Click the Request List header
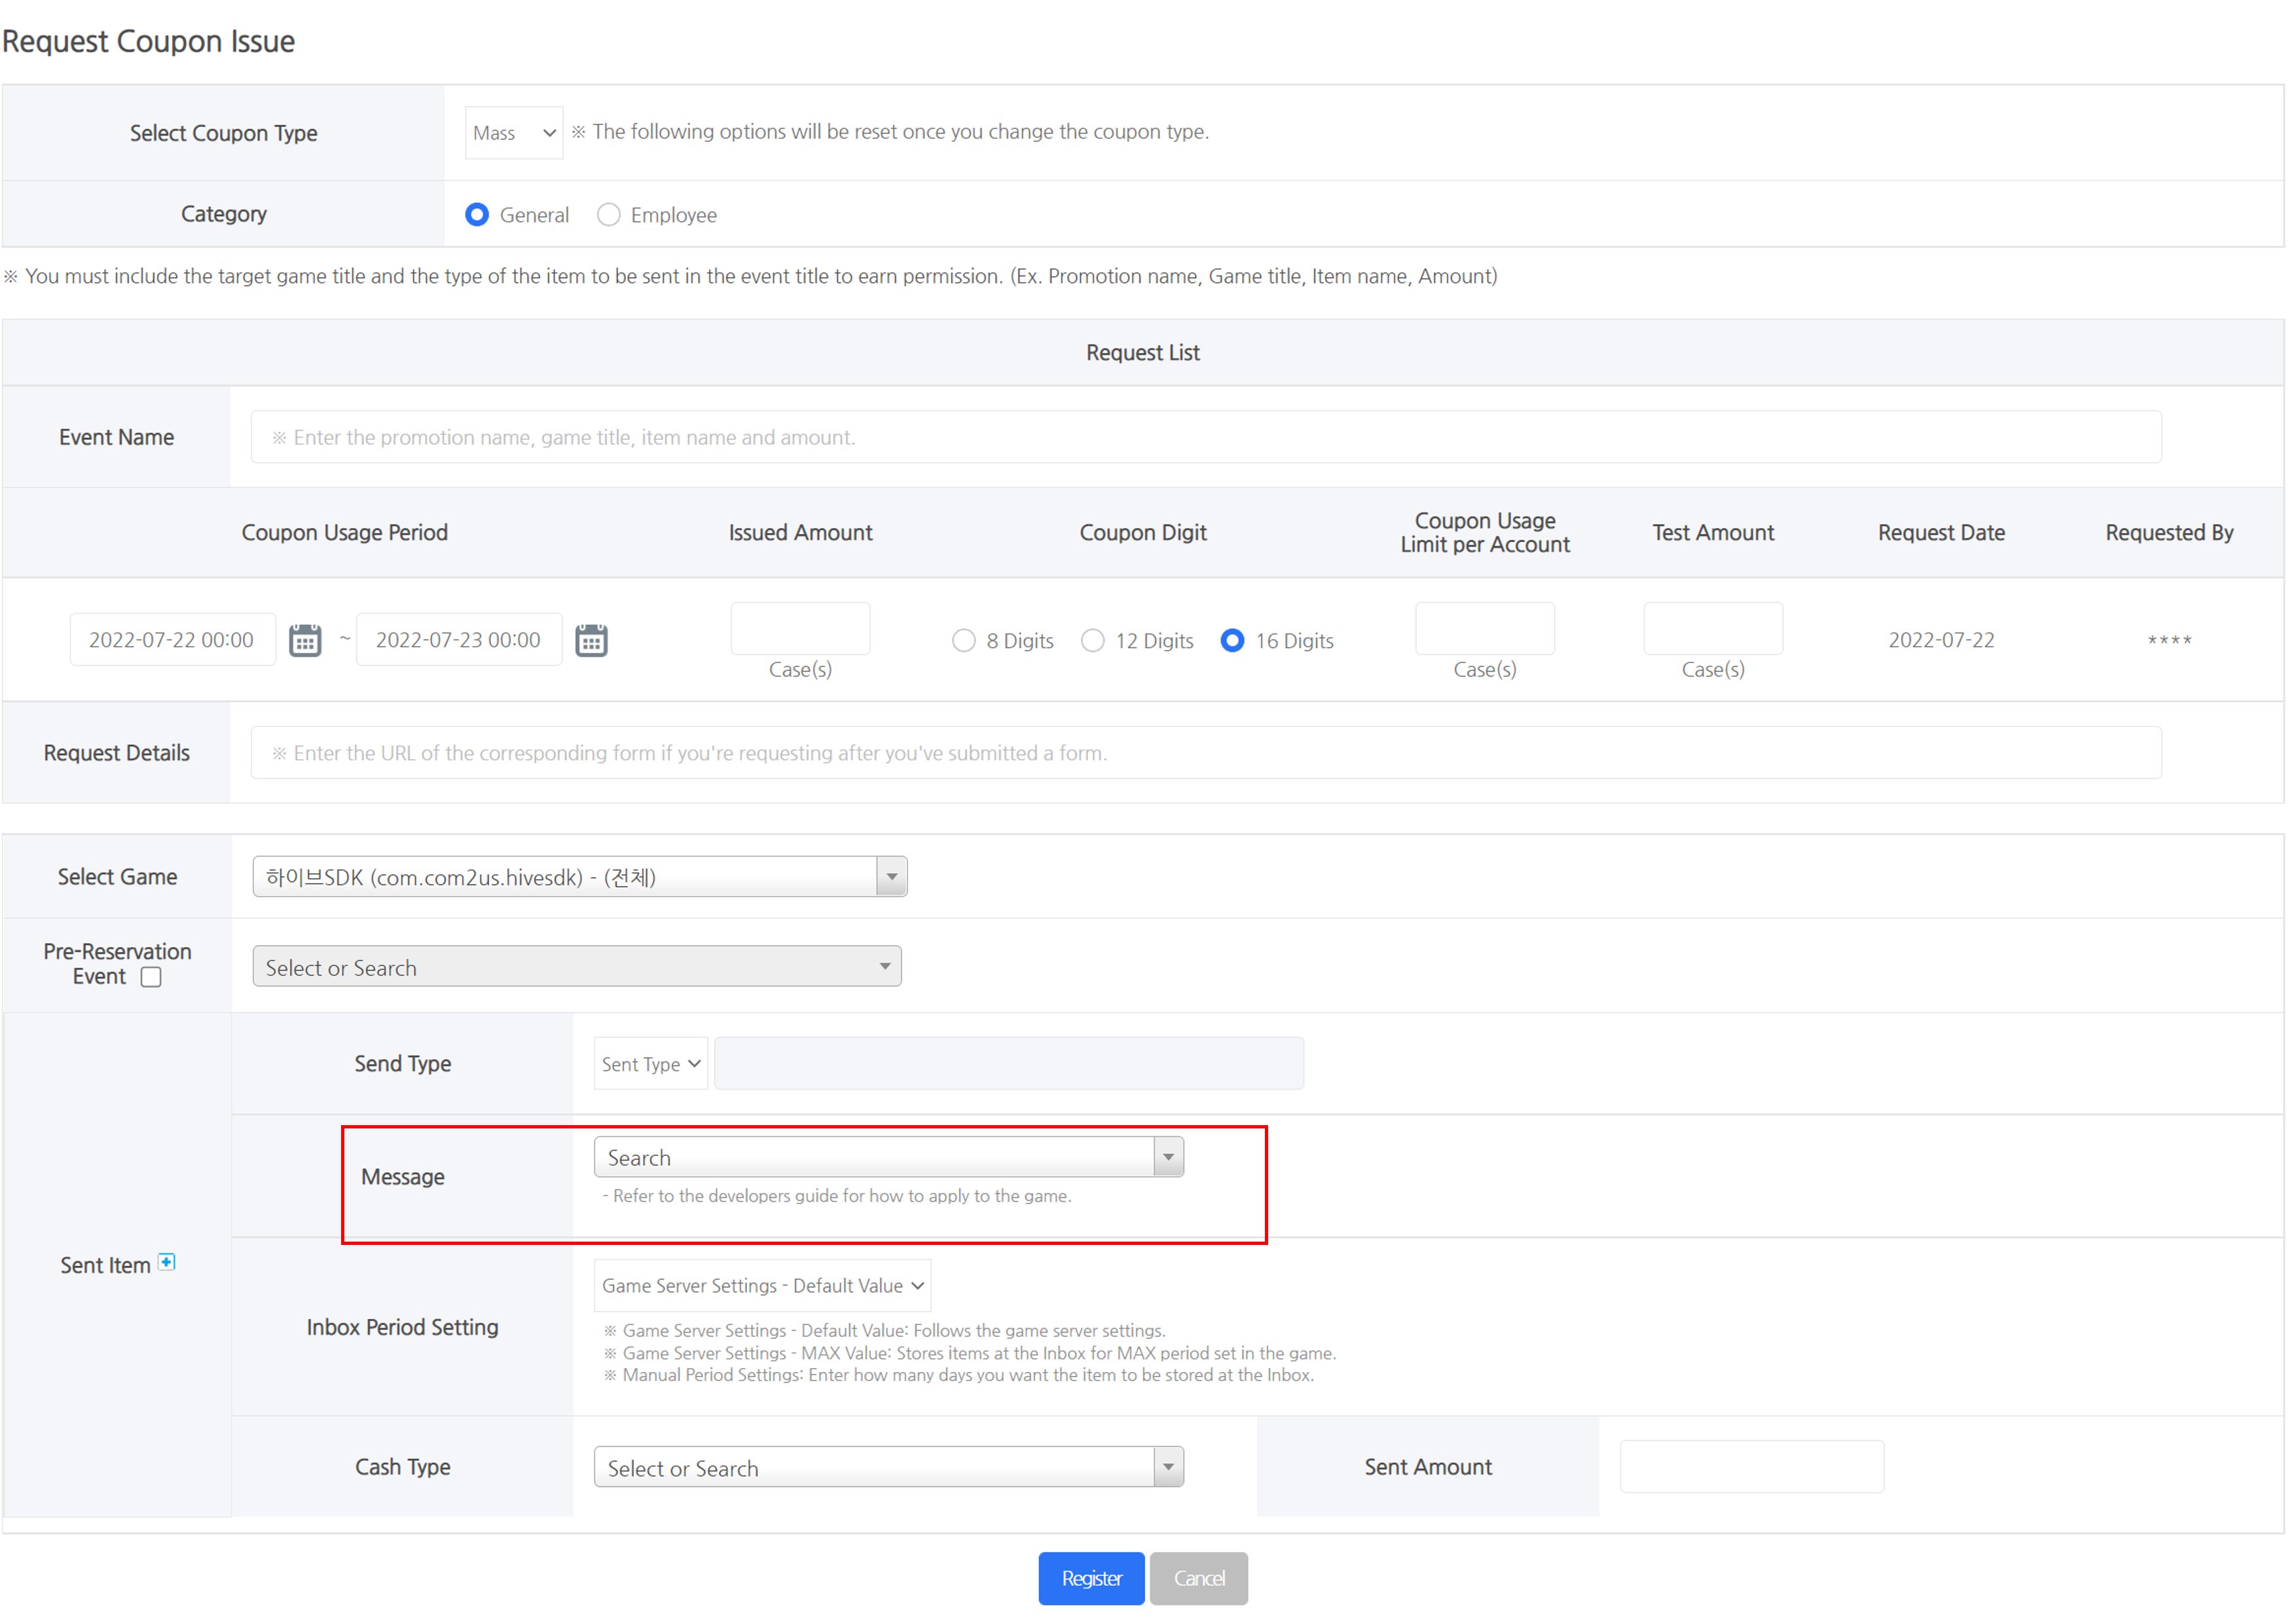 (1143, 353)
